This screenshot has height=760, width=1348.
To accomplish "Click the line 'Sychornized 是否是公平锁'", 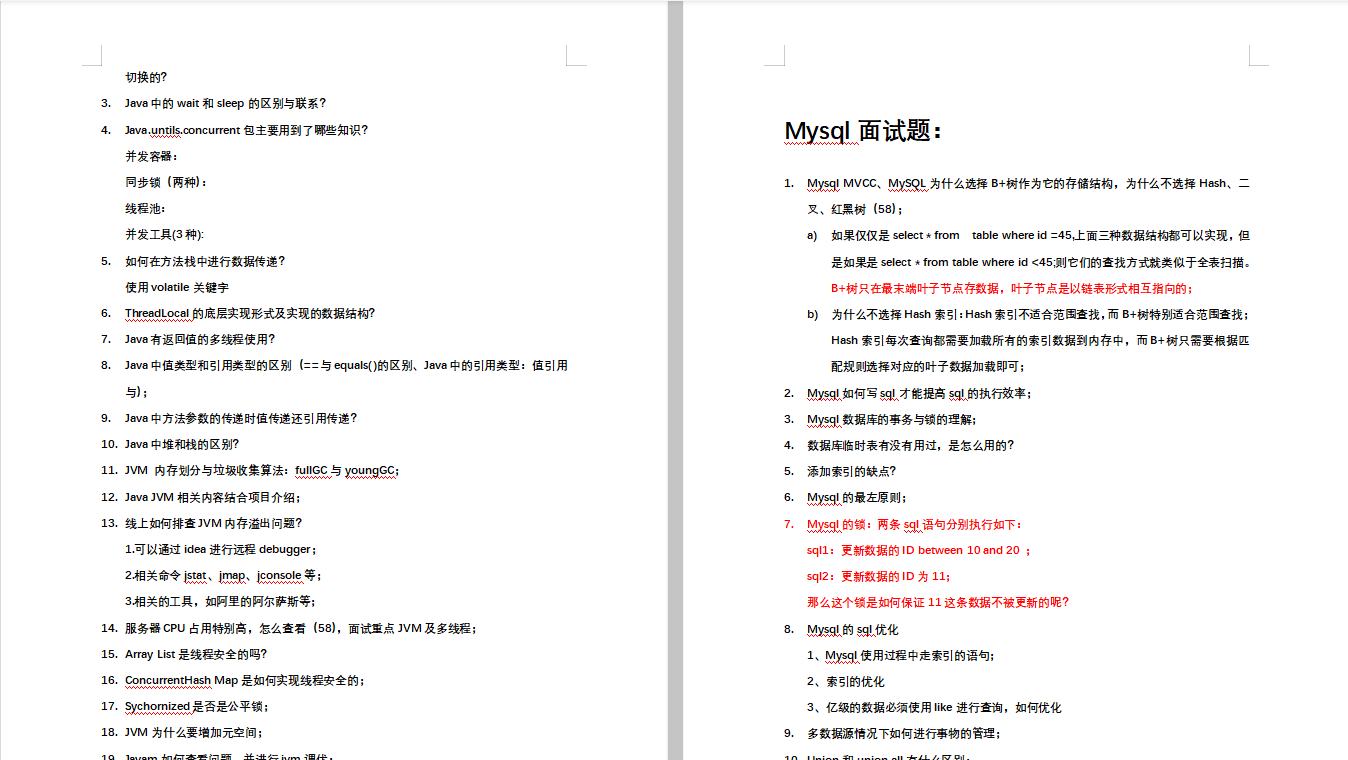I will click(x=196, y=706).
